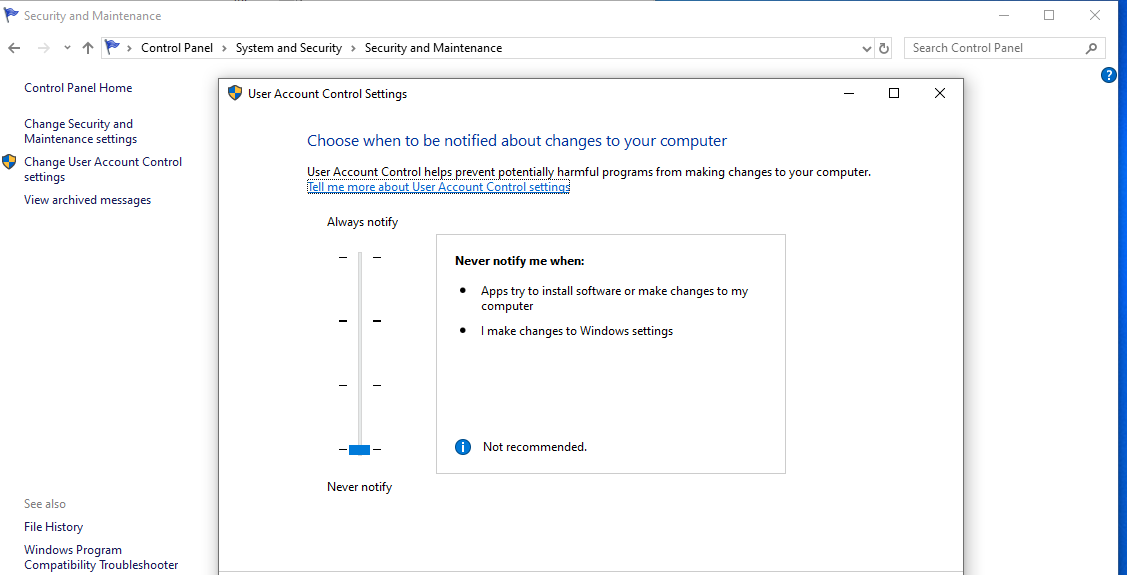Set UAC slider to Always notify tick

coord(360,257)
